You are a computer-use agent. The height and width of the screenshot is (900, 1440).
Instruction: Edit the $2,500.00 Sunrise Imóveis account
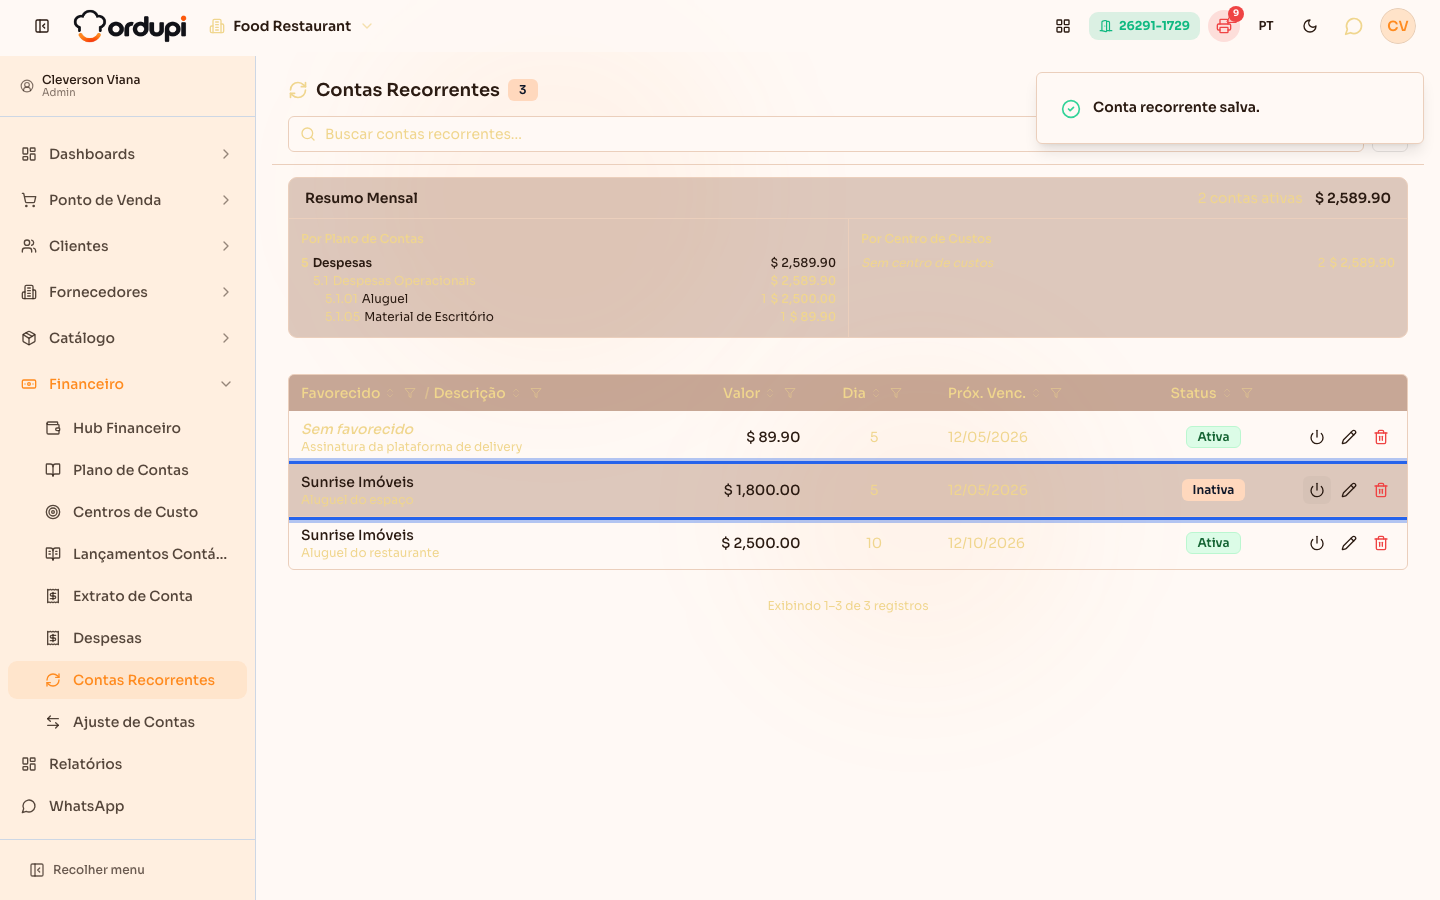click(1349, 543)
